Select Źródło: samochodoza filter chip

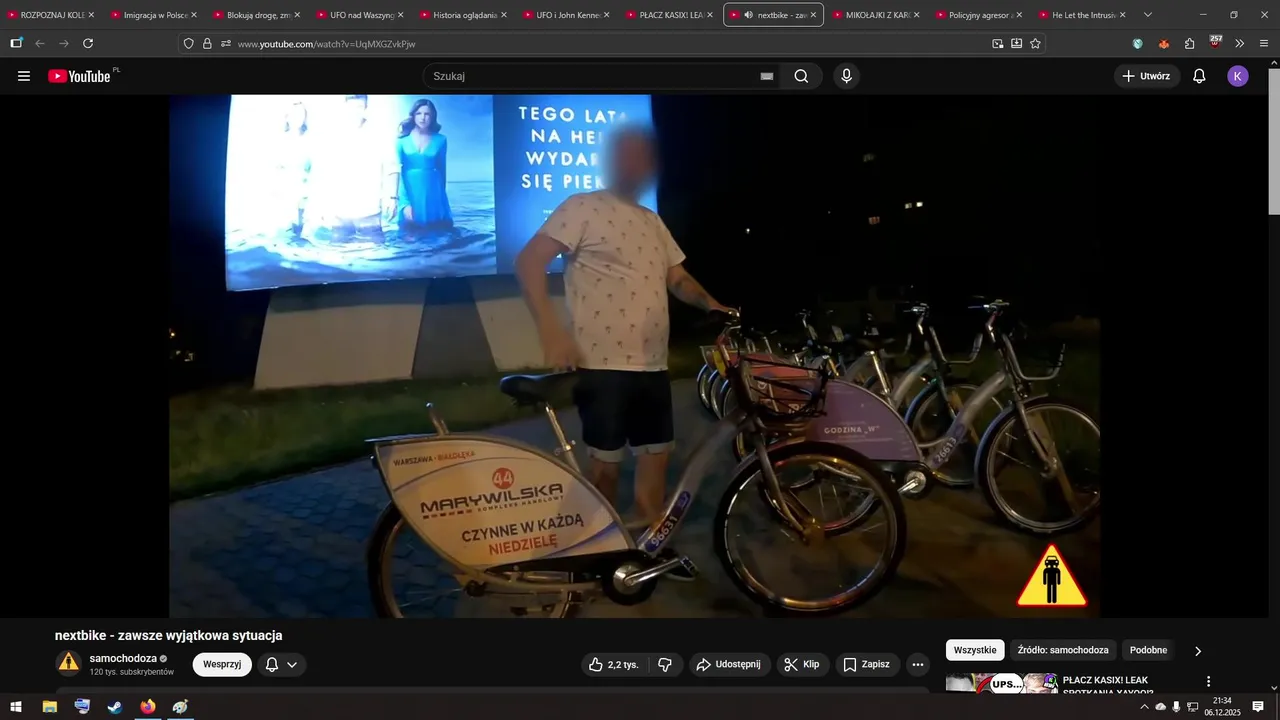[1063, 650]
